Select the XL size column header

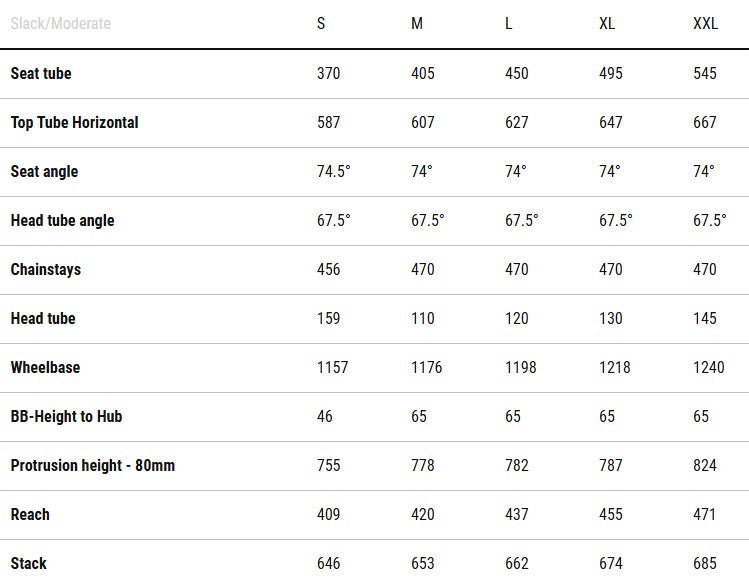coord(607,24)
